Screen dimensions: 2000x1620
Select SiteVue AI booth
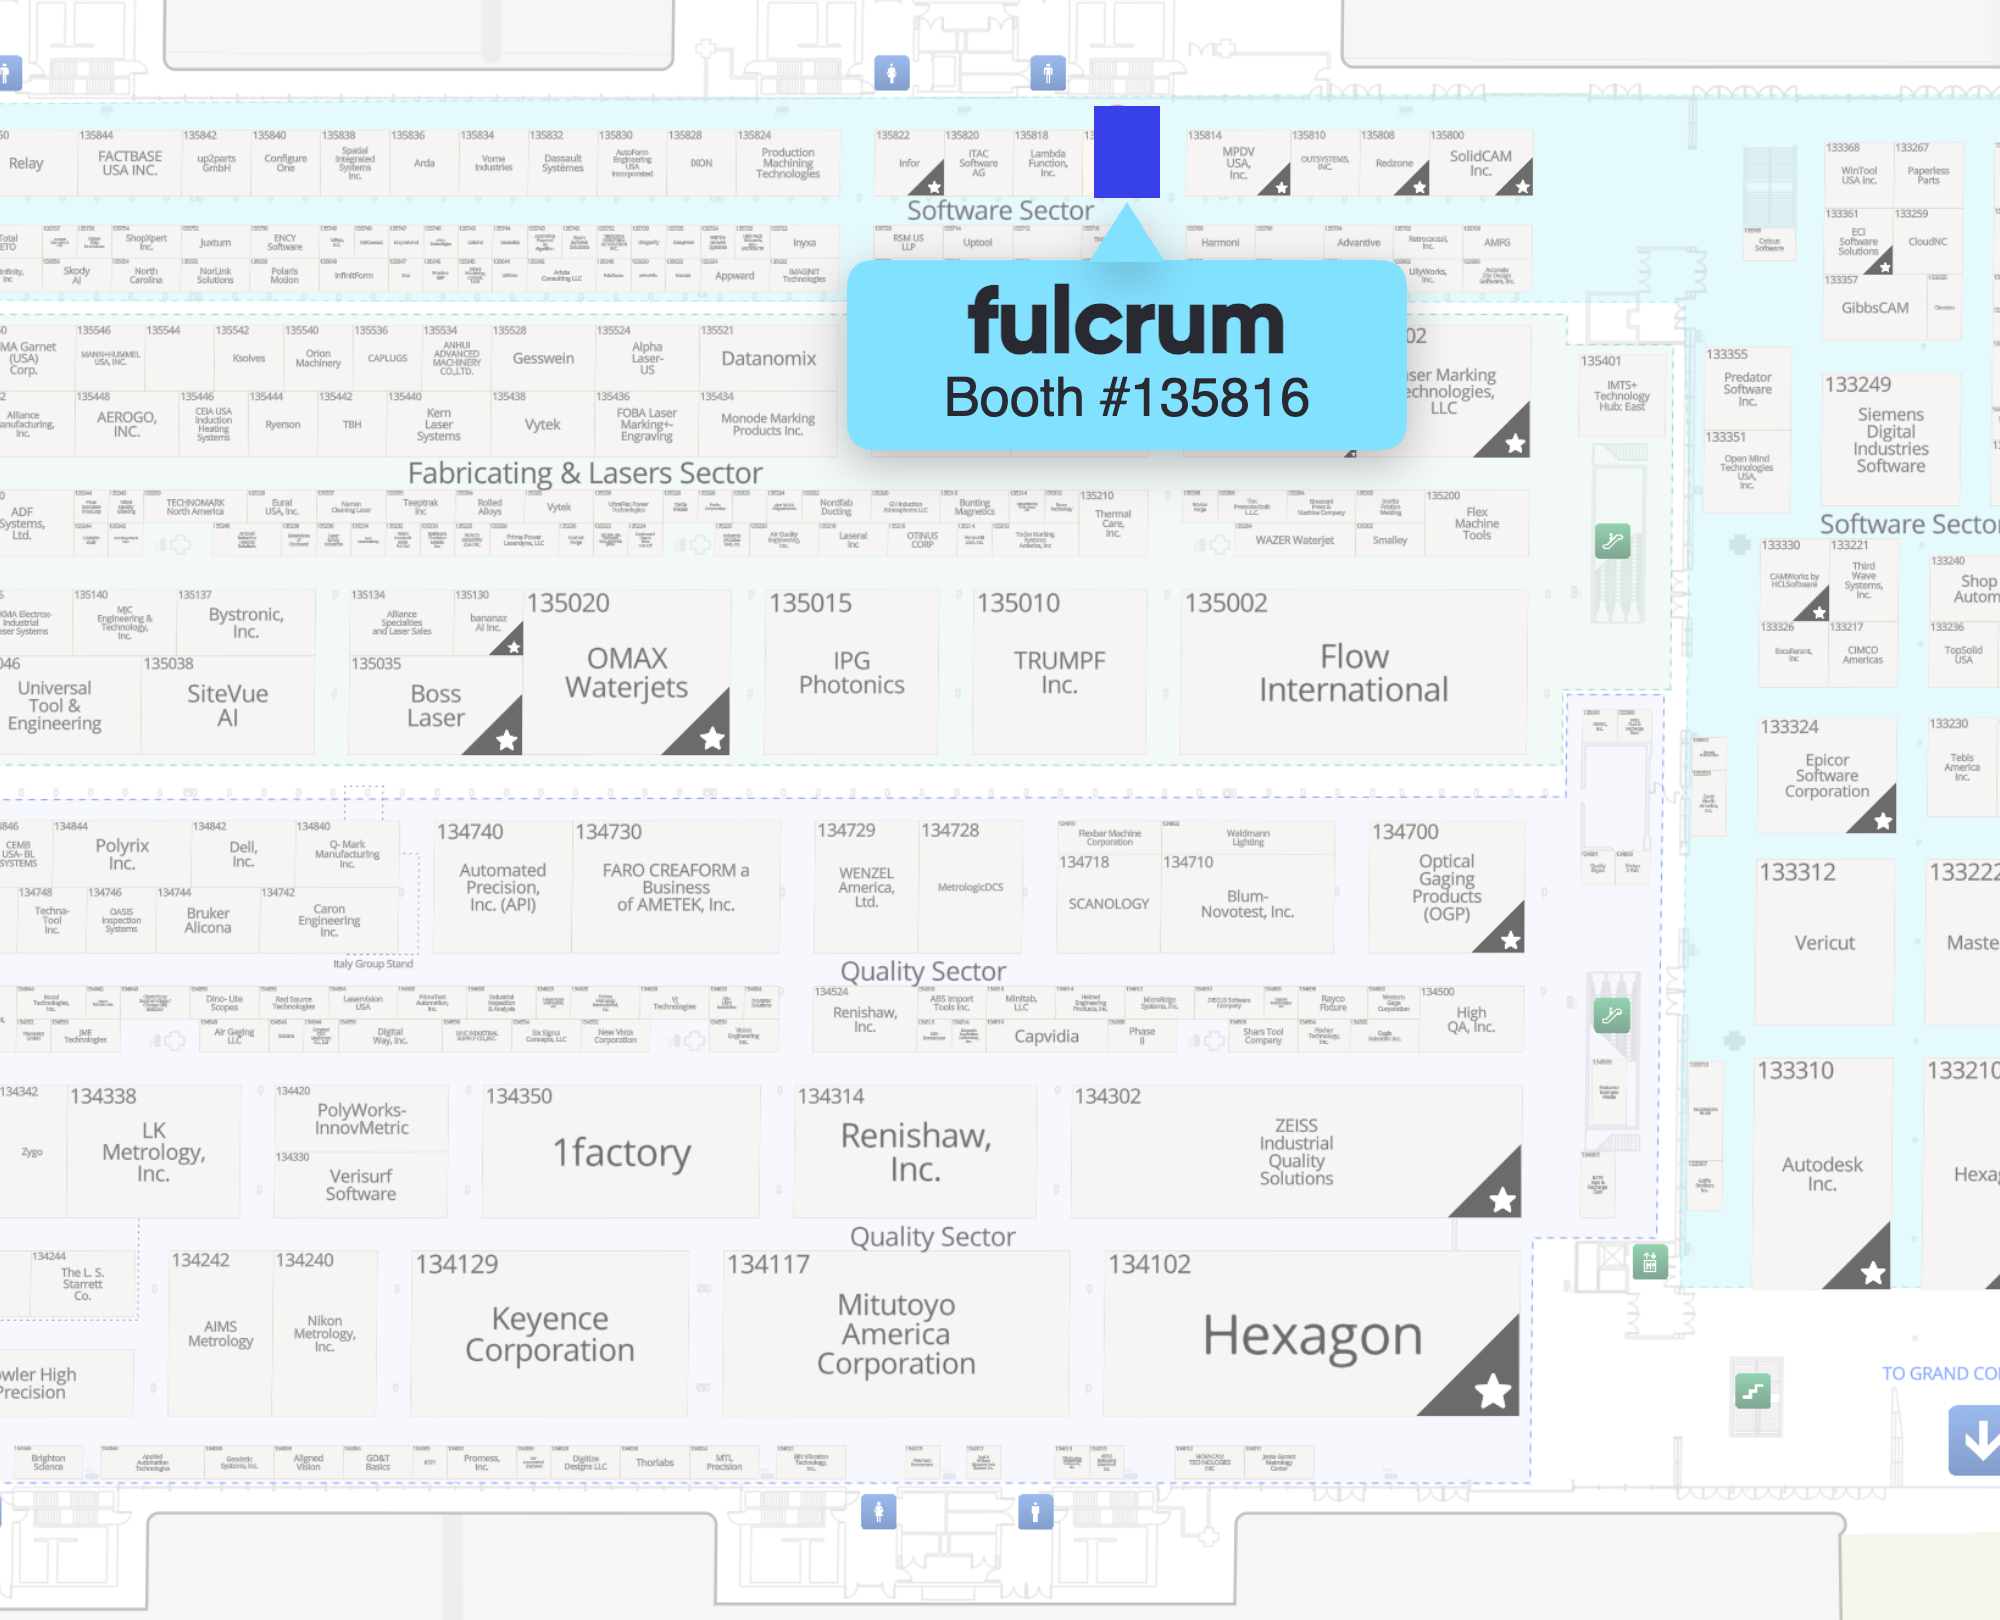(227, 704)
